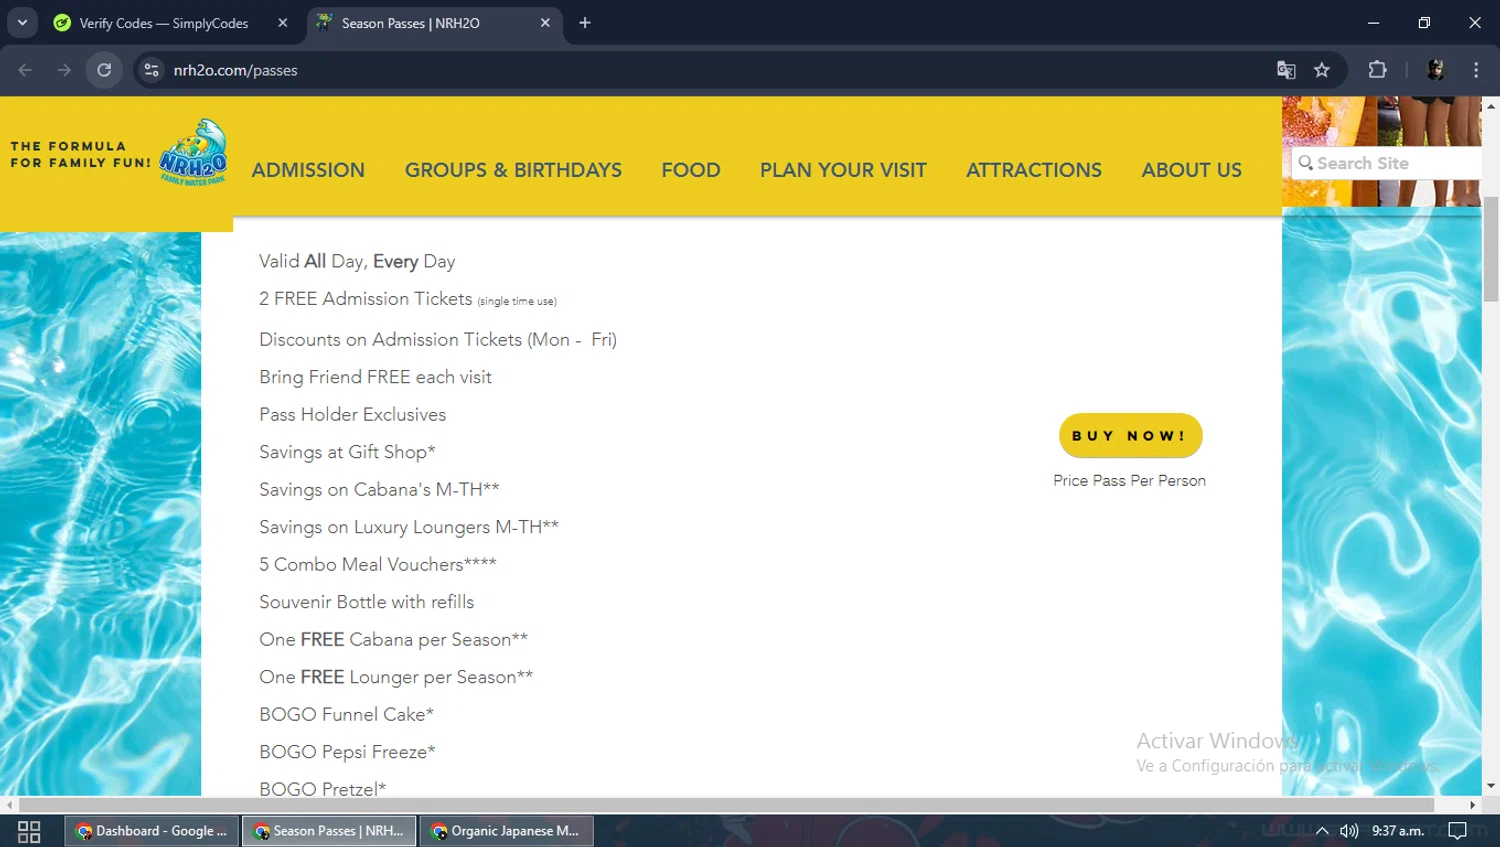Image resolution: width=1500 pixels, height=847 pixels.
Task: Click 'Pass Holder Exclusives' line
Action: pos(352,415)
